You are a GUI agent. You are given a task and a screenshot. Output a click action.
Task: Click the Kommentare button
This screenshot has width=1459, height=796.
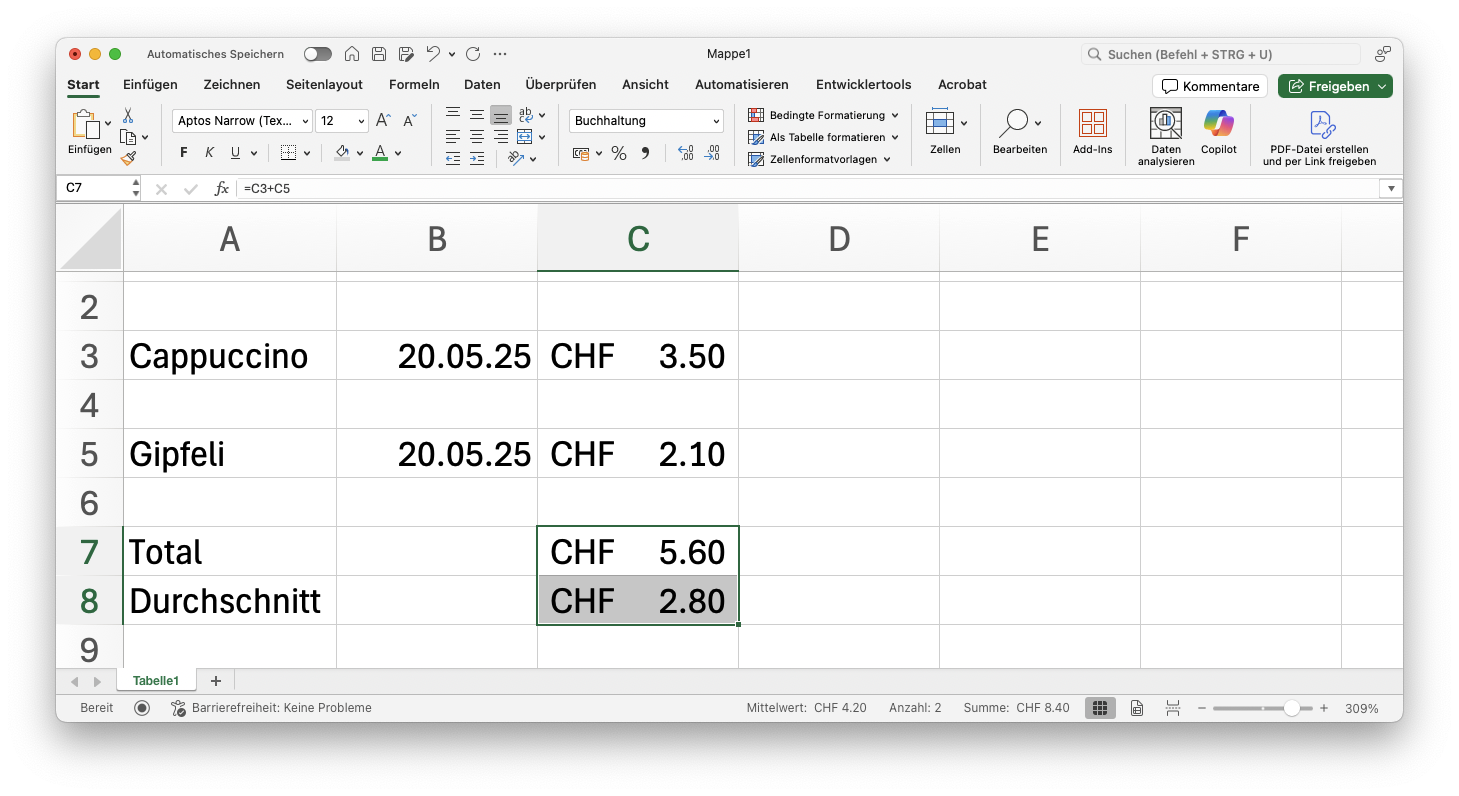[x=1210, y=86]
